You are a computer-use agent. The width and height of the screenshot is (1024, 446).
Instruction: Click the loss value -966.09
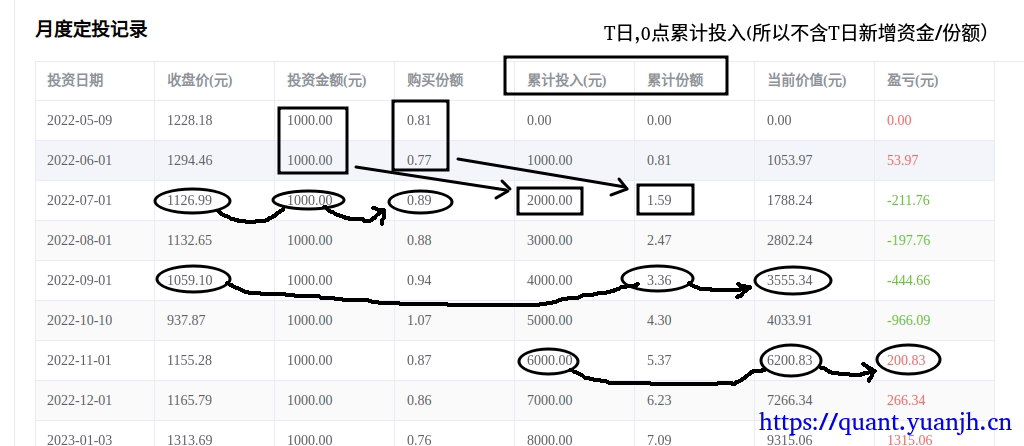coord(908,320)
